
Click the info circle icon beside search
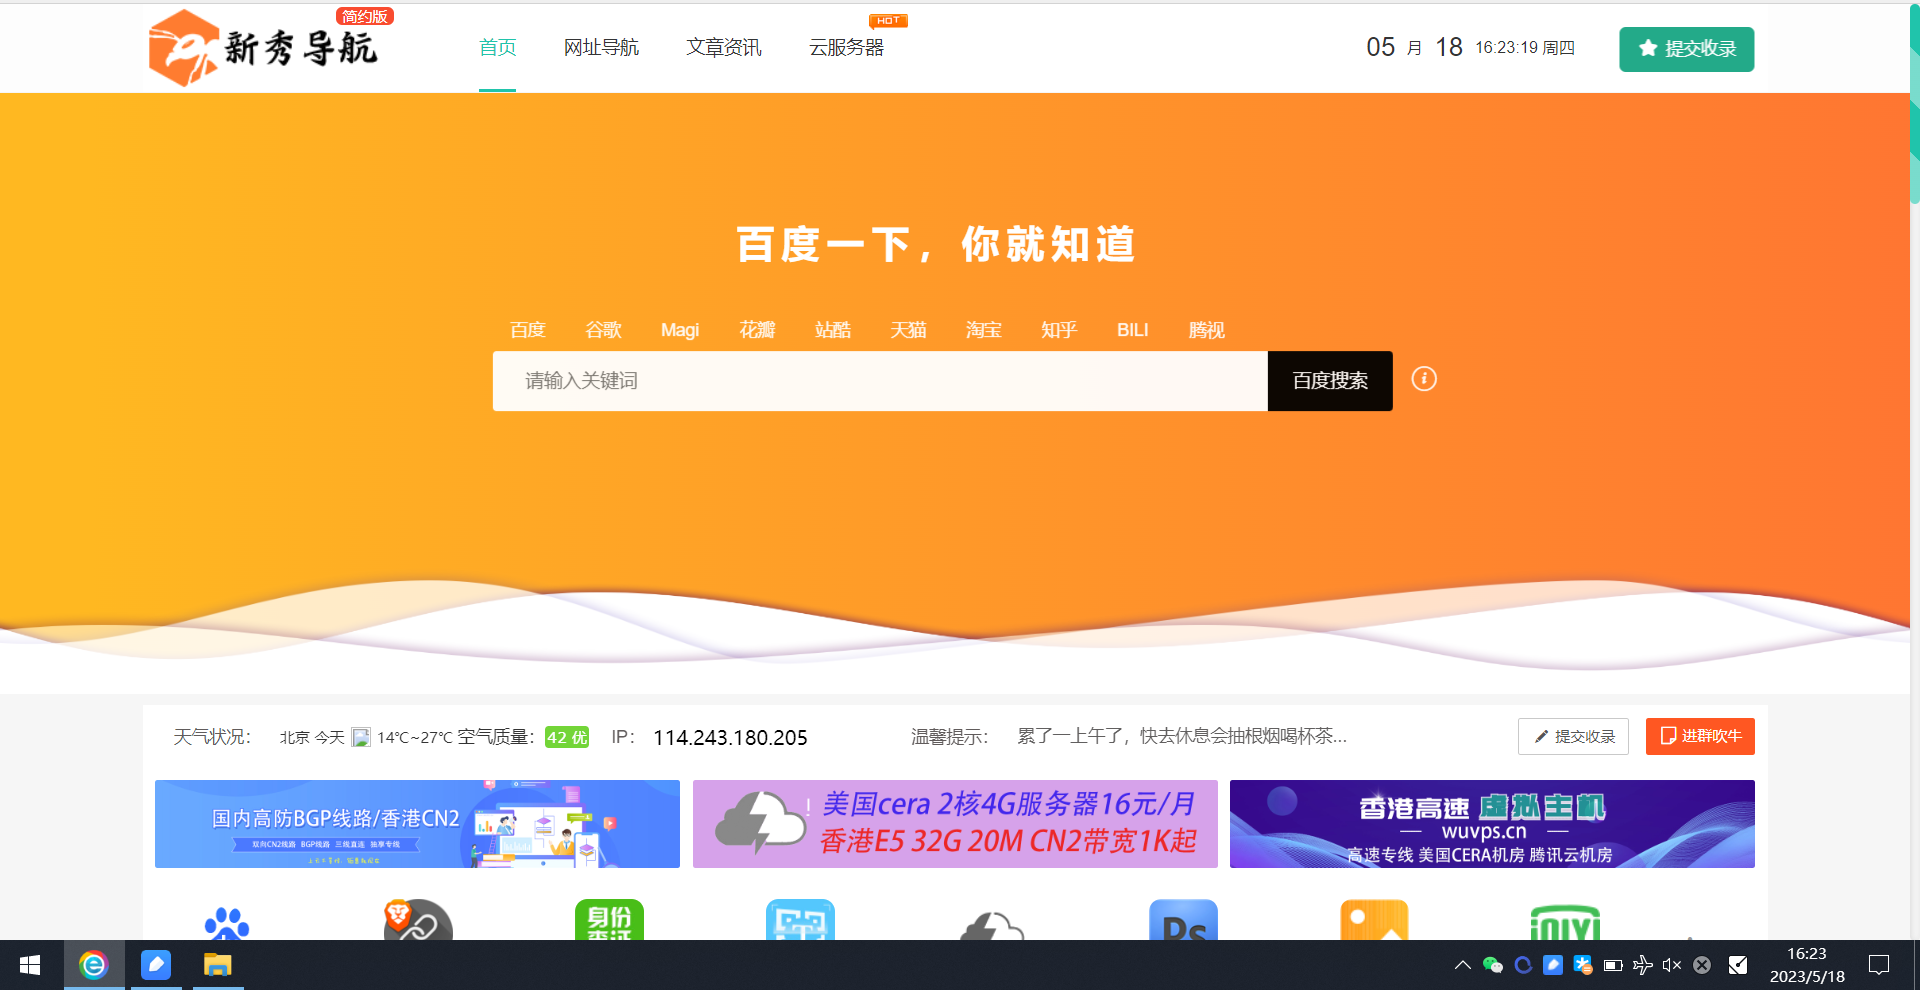1424,379
